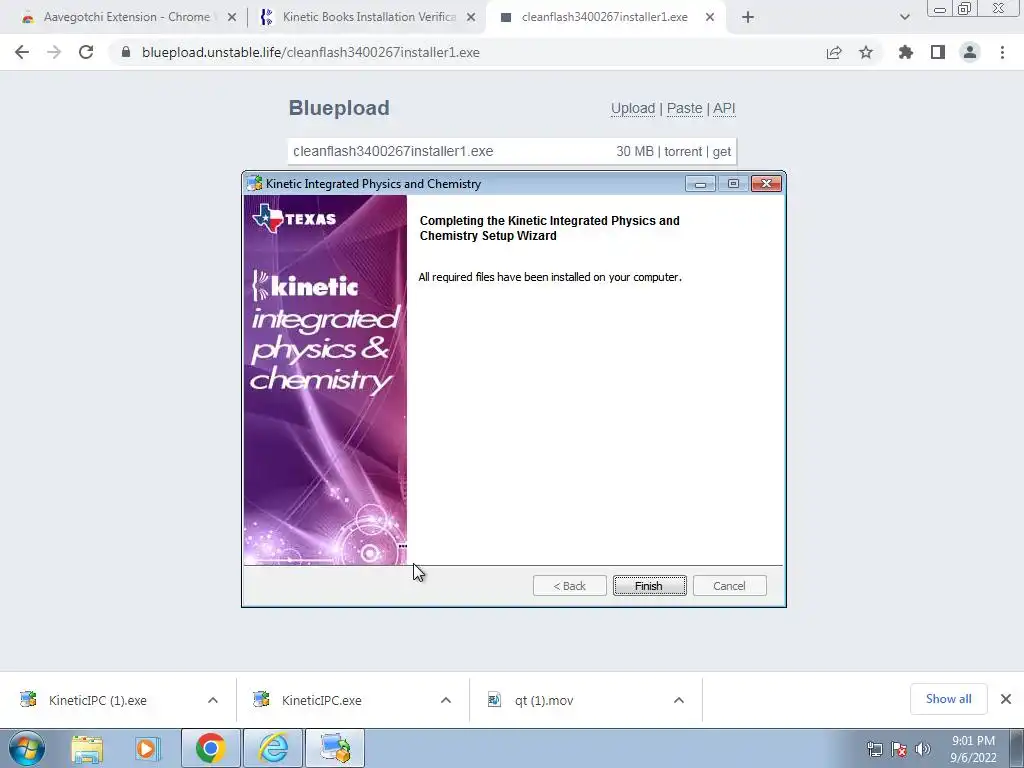Open Internet Explorer from taskbar
This screenshot has width=1024, height=768.
pos(273,748)
